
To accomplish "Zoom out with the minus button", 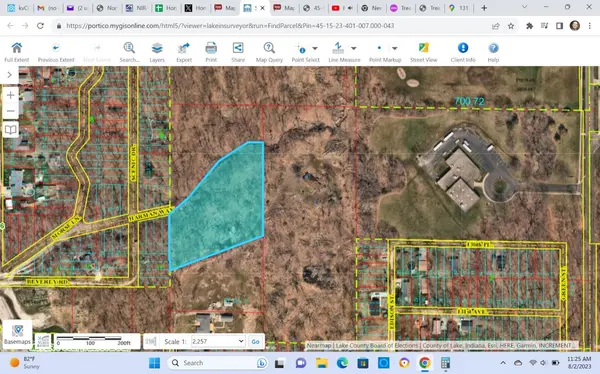I will tap(10, 111).
